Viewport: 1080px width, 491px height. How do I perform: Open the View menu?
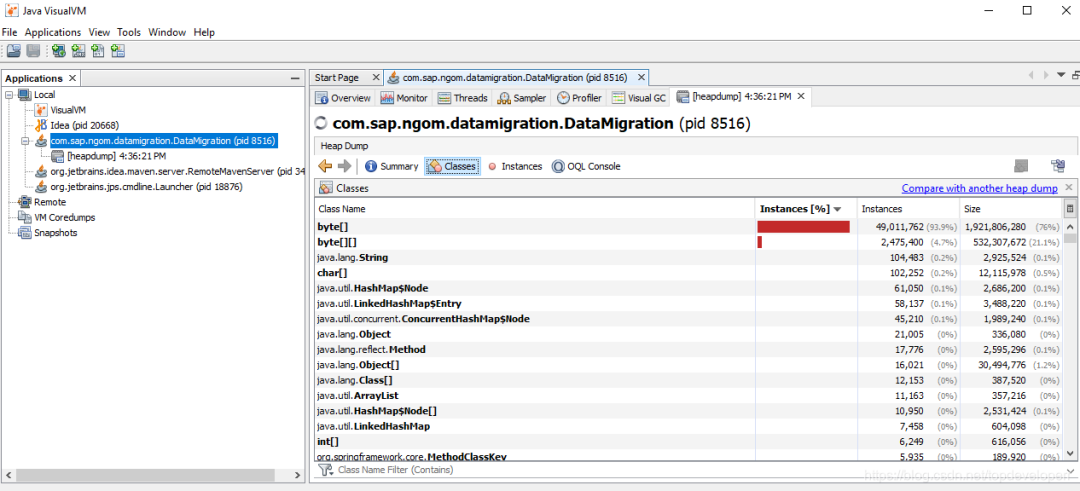pos(99,32)
